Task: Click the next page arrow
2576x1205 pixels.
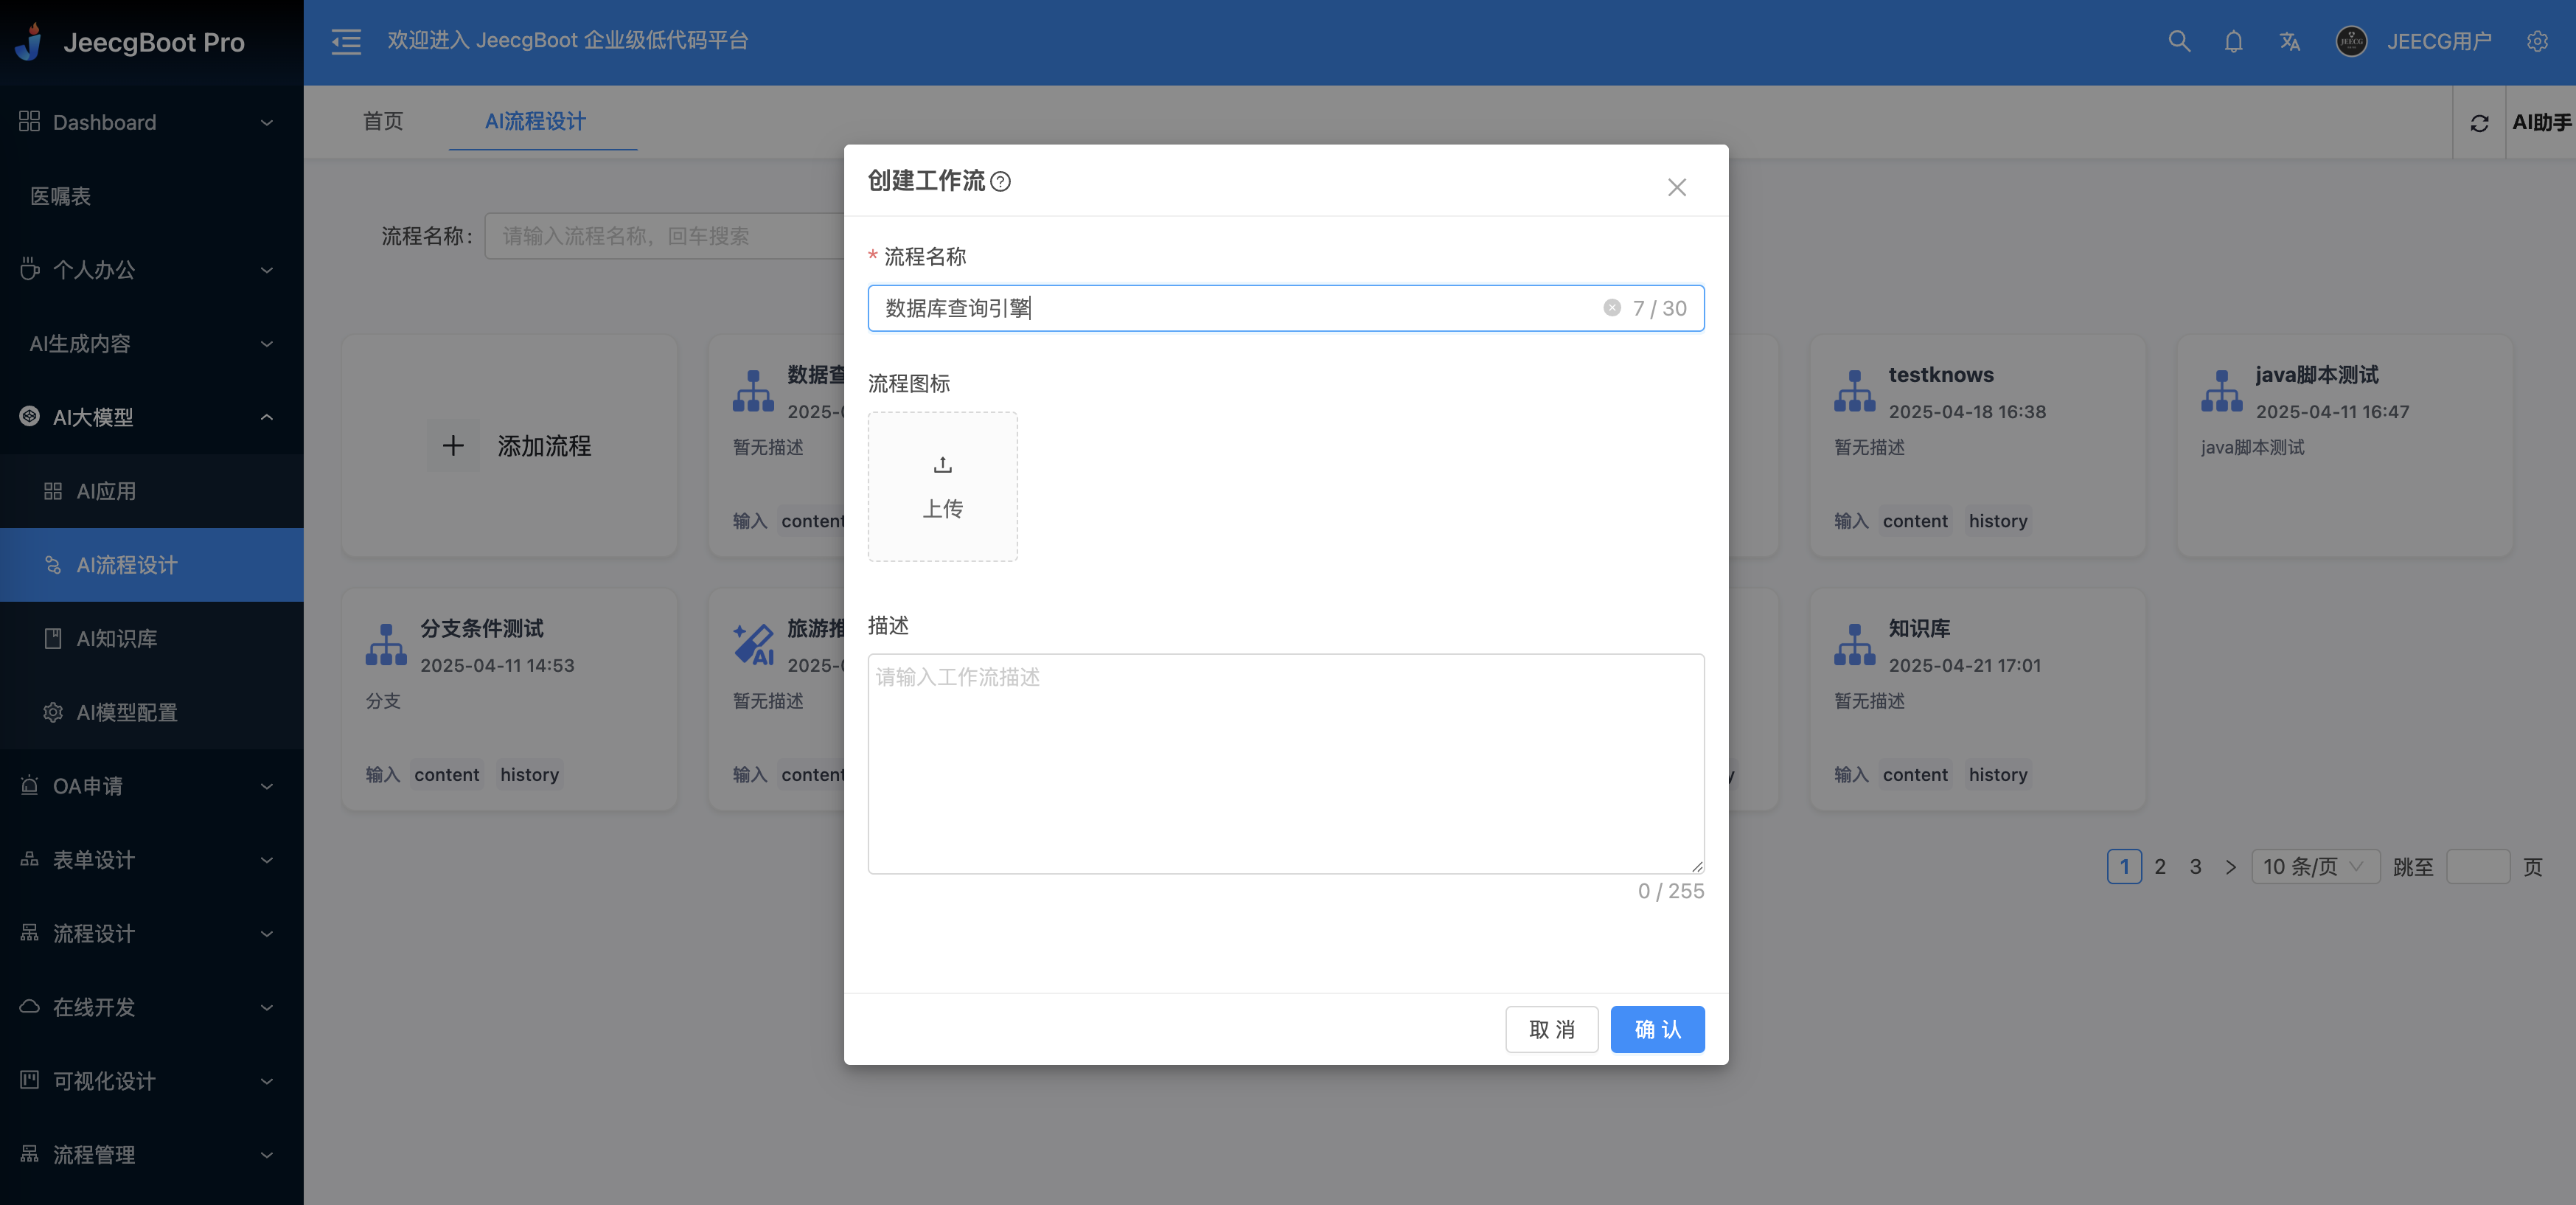Action: pyautogui.click(x=2230, y=866)
